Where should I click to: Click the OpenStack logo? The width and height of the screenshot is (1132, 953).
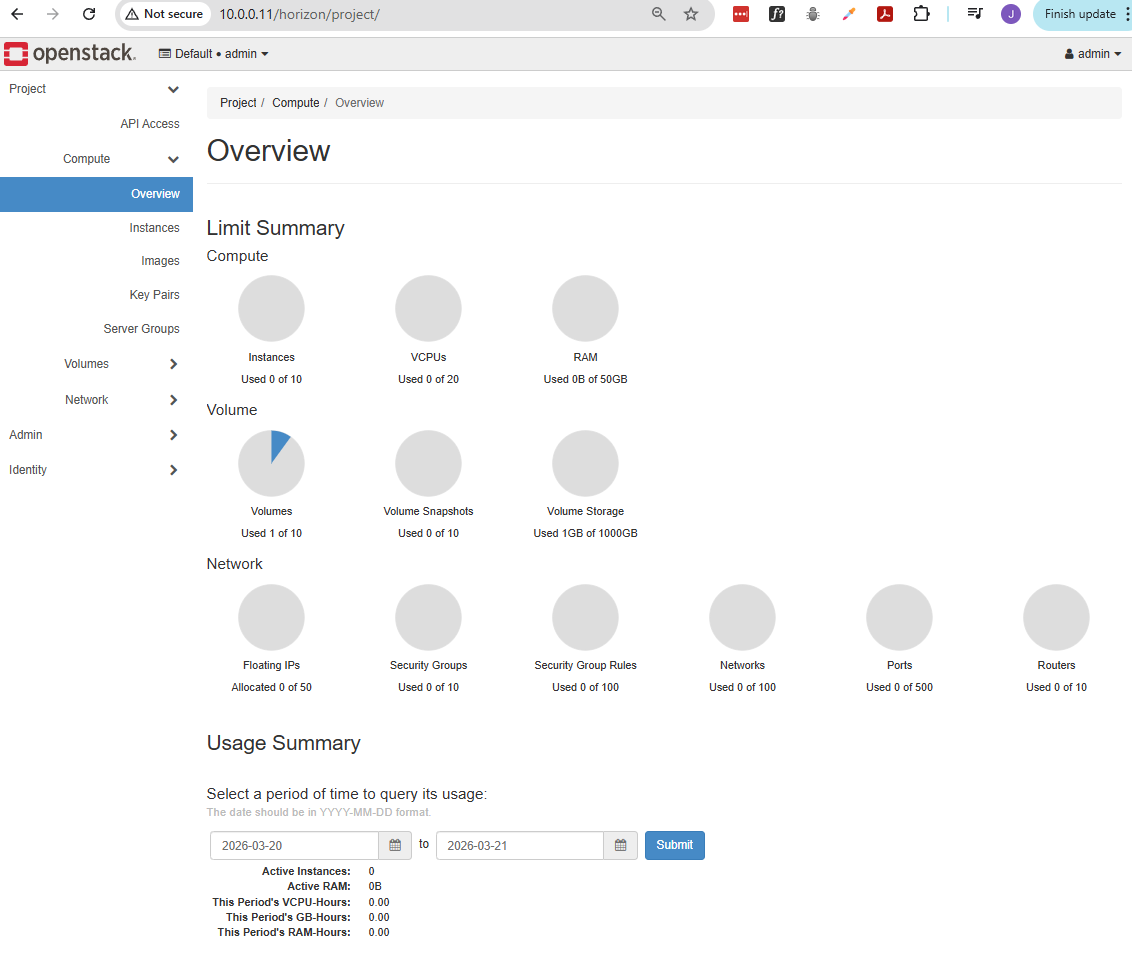[69, 54]
